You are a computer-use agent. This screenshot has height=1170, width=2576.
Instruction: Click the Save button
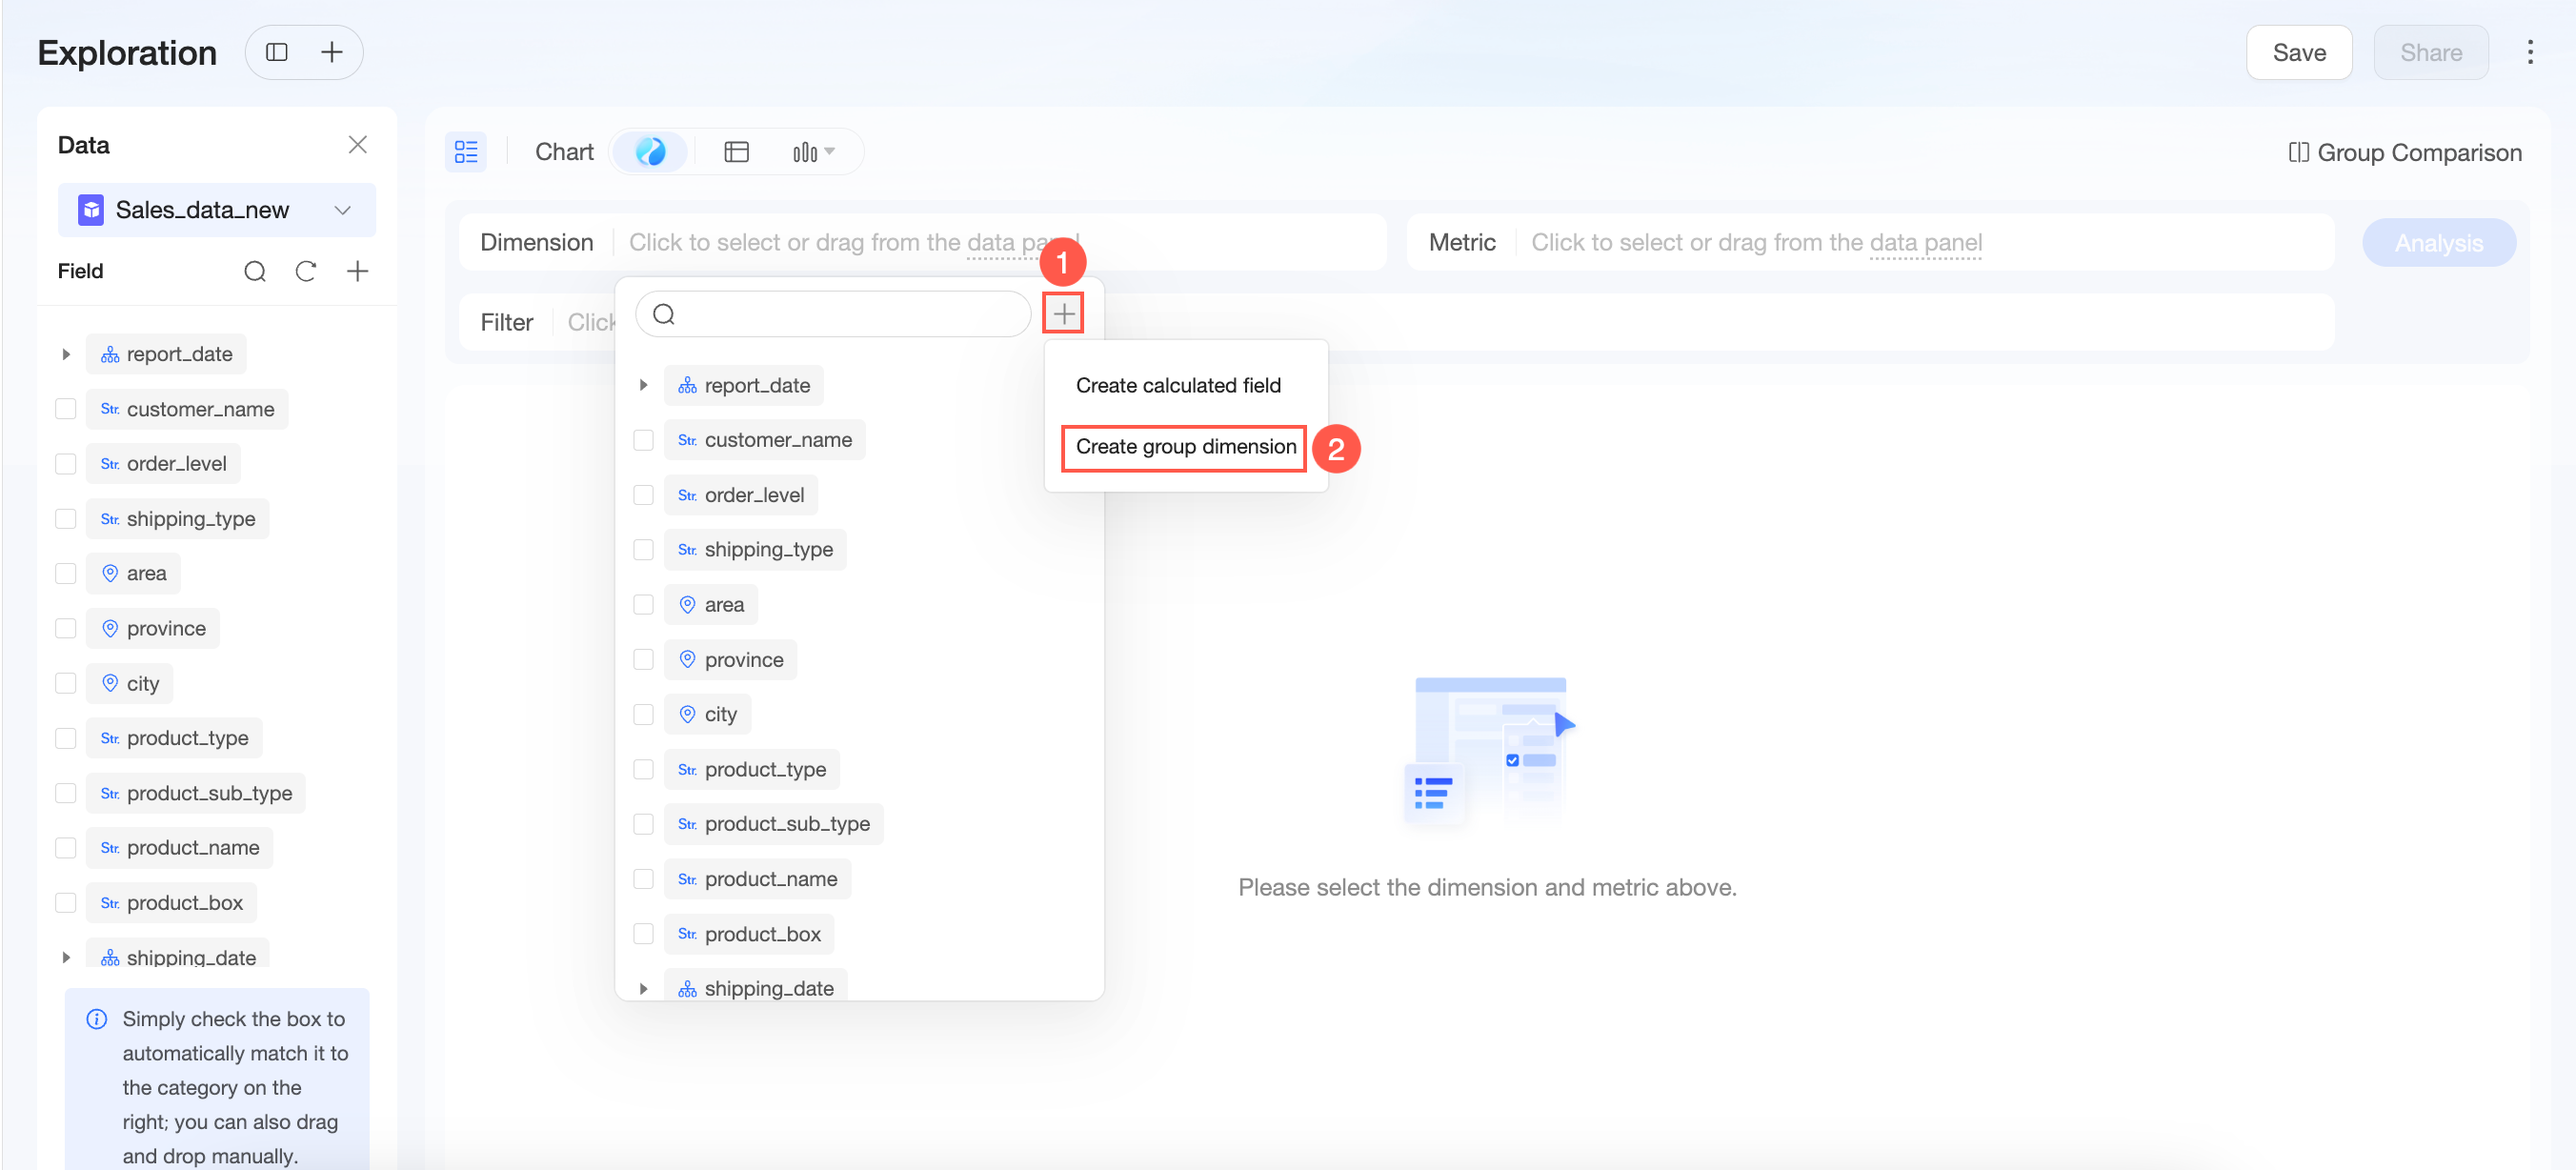click(x=2298, y=52)
